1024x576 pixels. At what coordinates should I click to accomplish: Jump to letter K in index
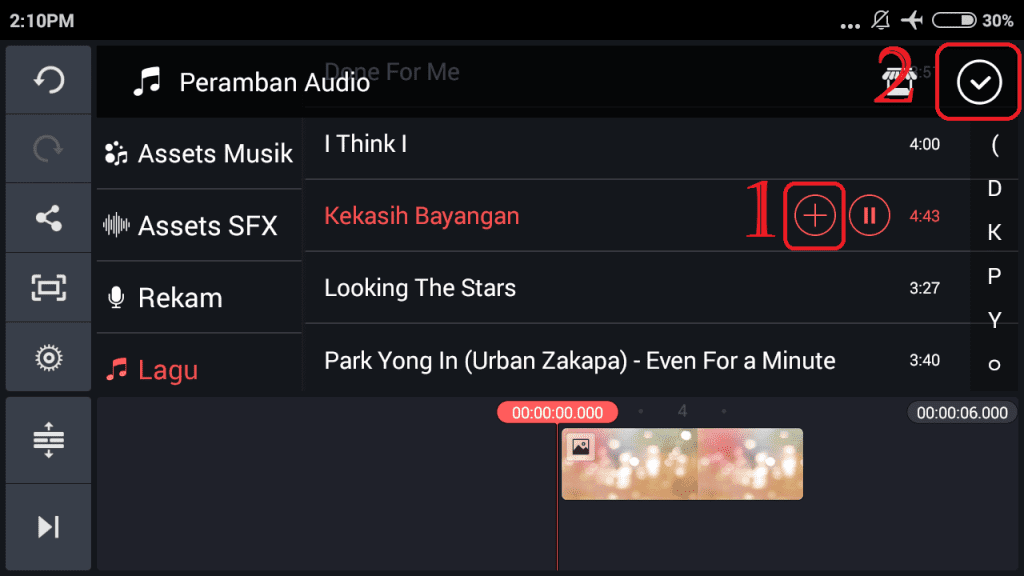(x=994, y=233)
